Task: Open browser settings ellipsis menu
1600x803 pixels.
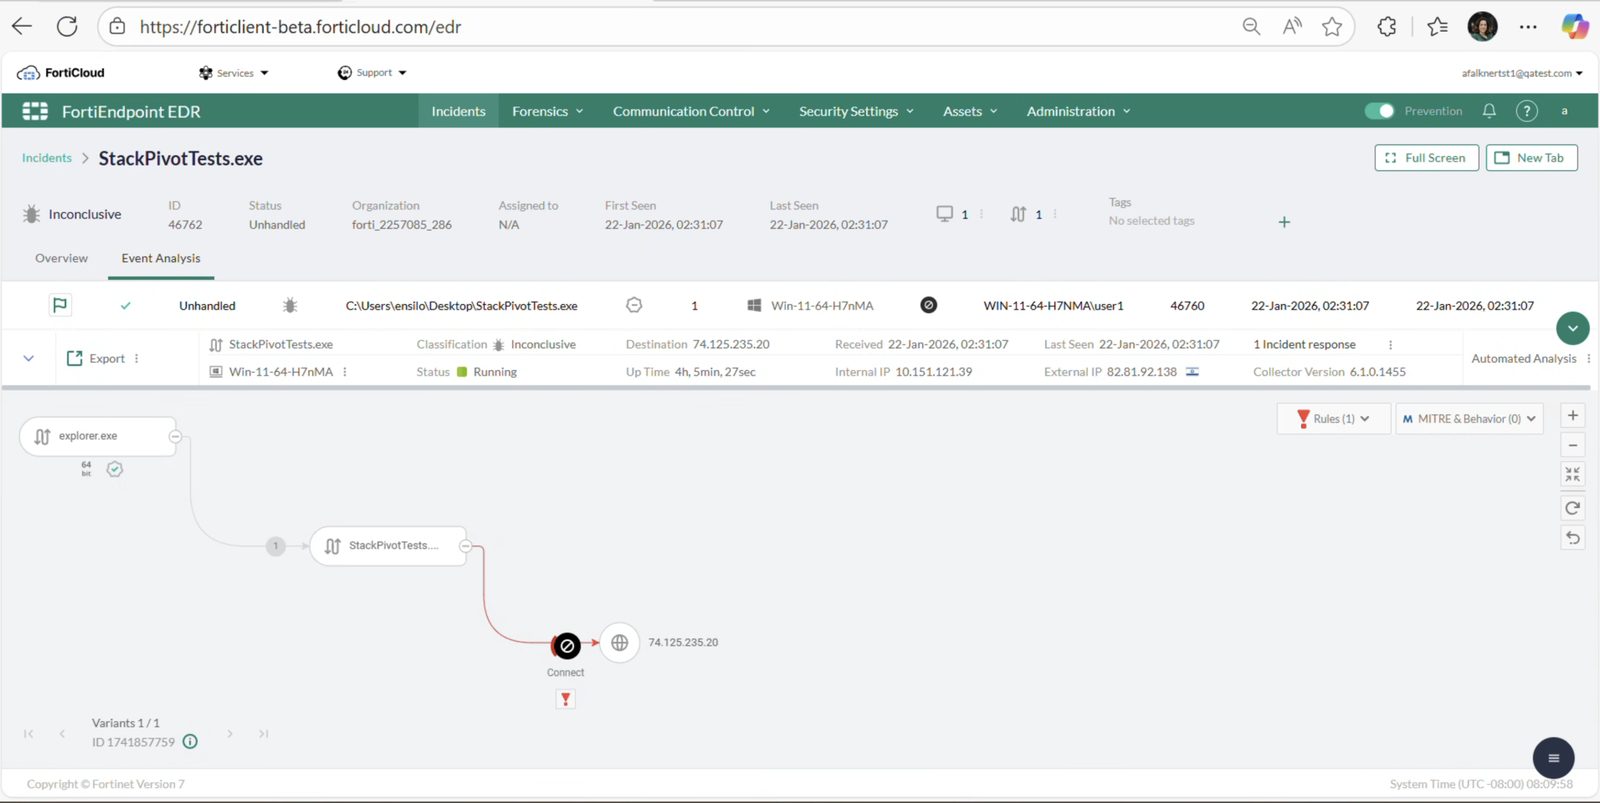Action: coord(1528,27)
